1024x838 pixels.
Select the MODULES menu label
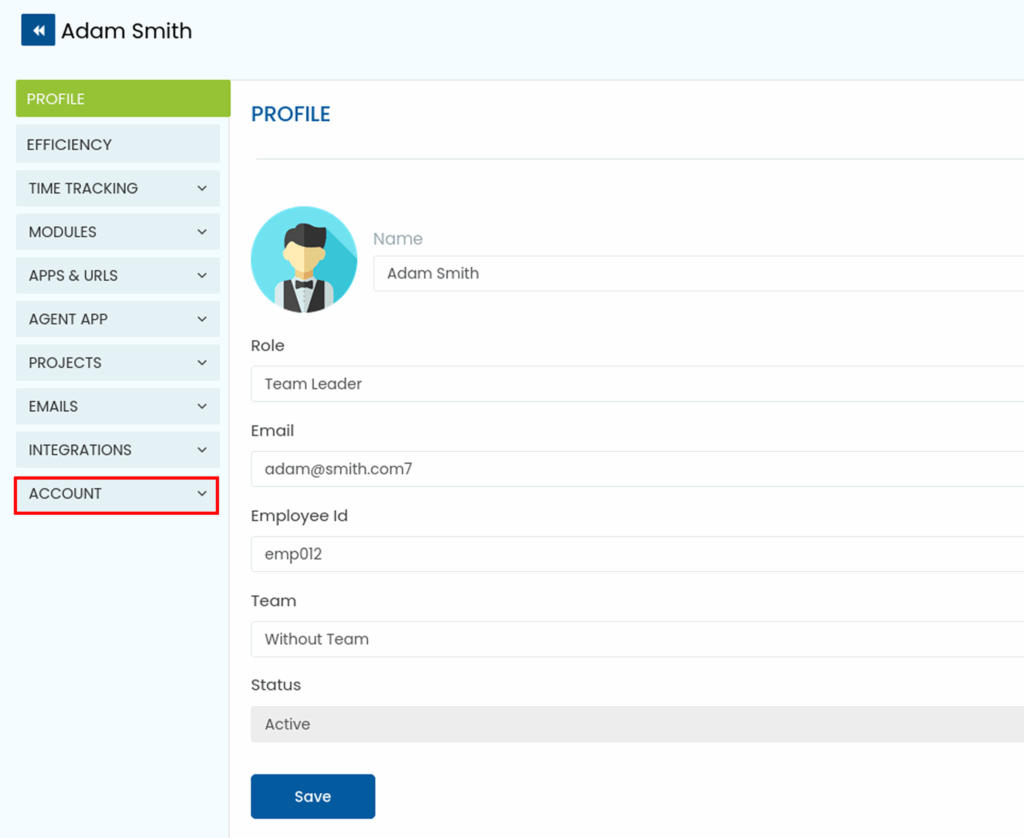[x=63, y=232]
